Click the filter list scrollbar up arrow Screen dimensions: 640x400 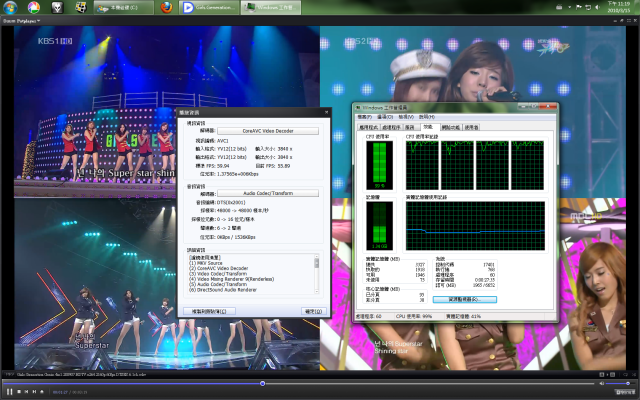pyautogui.click(x=316, y=256)
